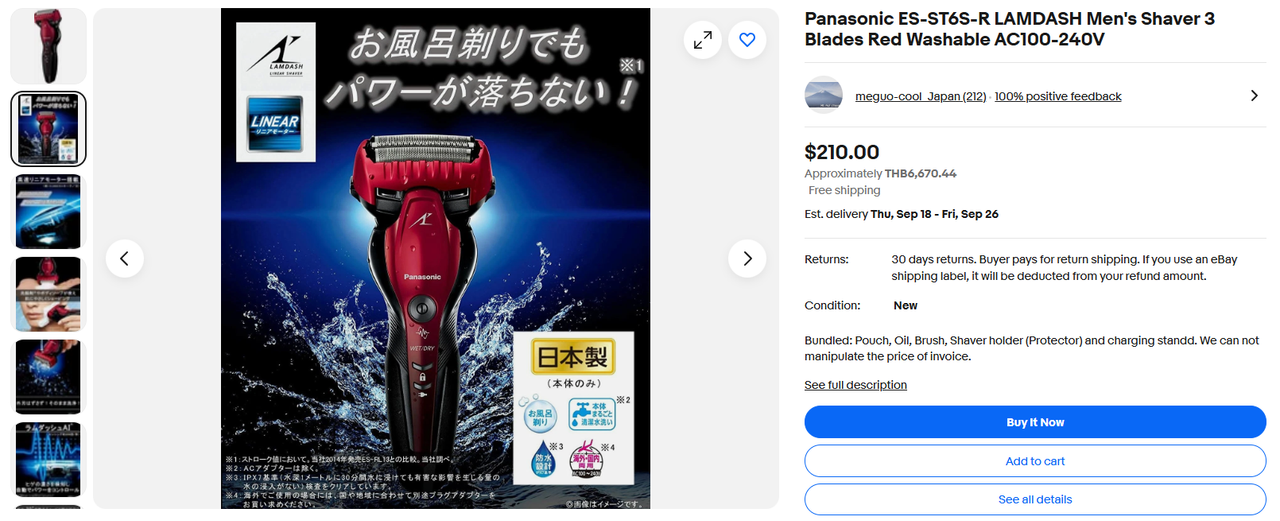
Task: Click the product title heading
Action: coord(1010,29)
